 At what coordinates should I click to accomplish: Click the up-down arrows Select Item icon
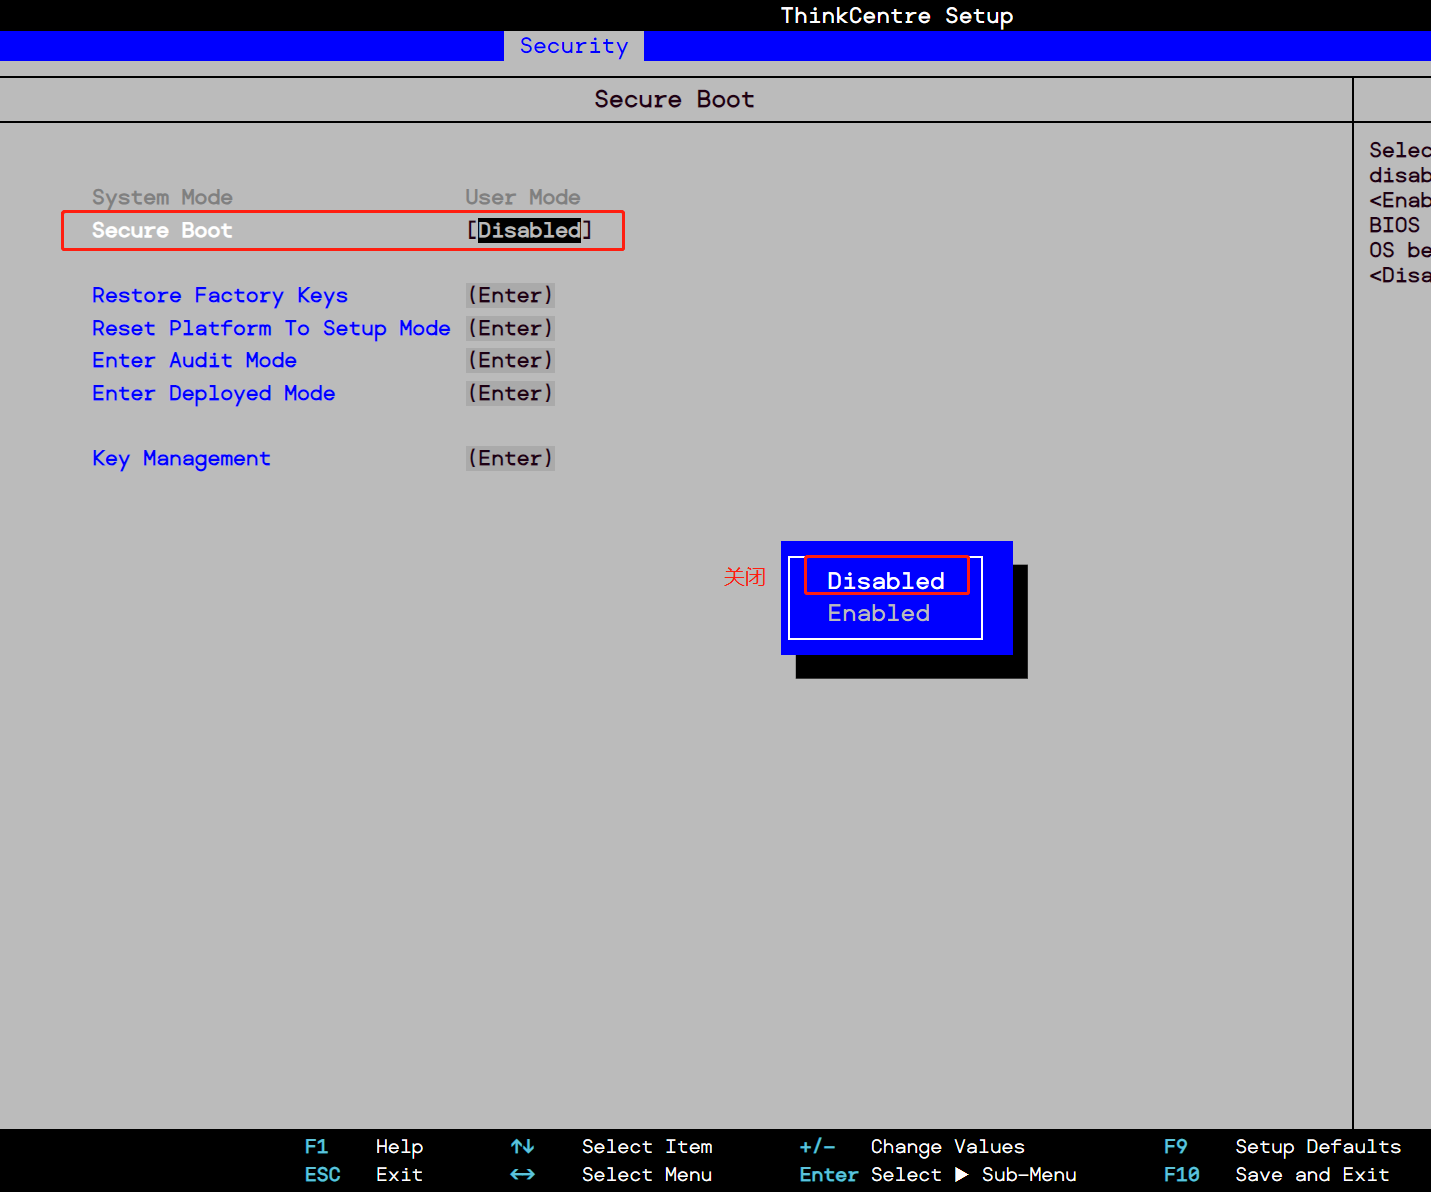pyautogui.click(x=522, y=1147)
